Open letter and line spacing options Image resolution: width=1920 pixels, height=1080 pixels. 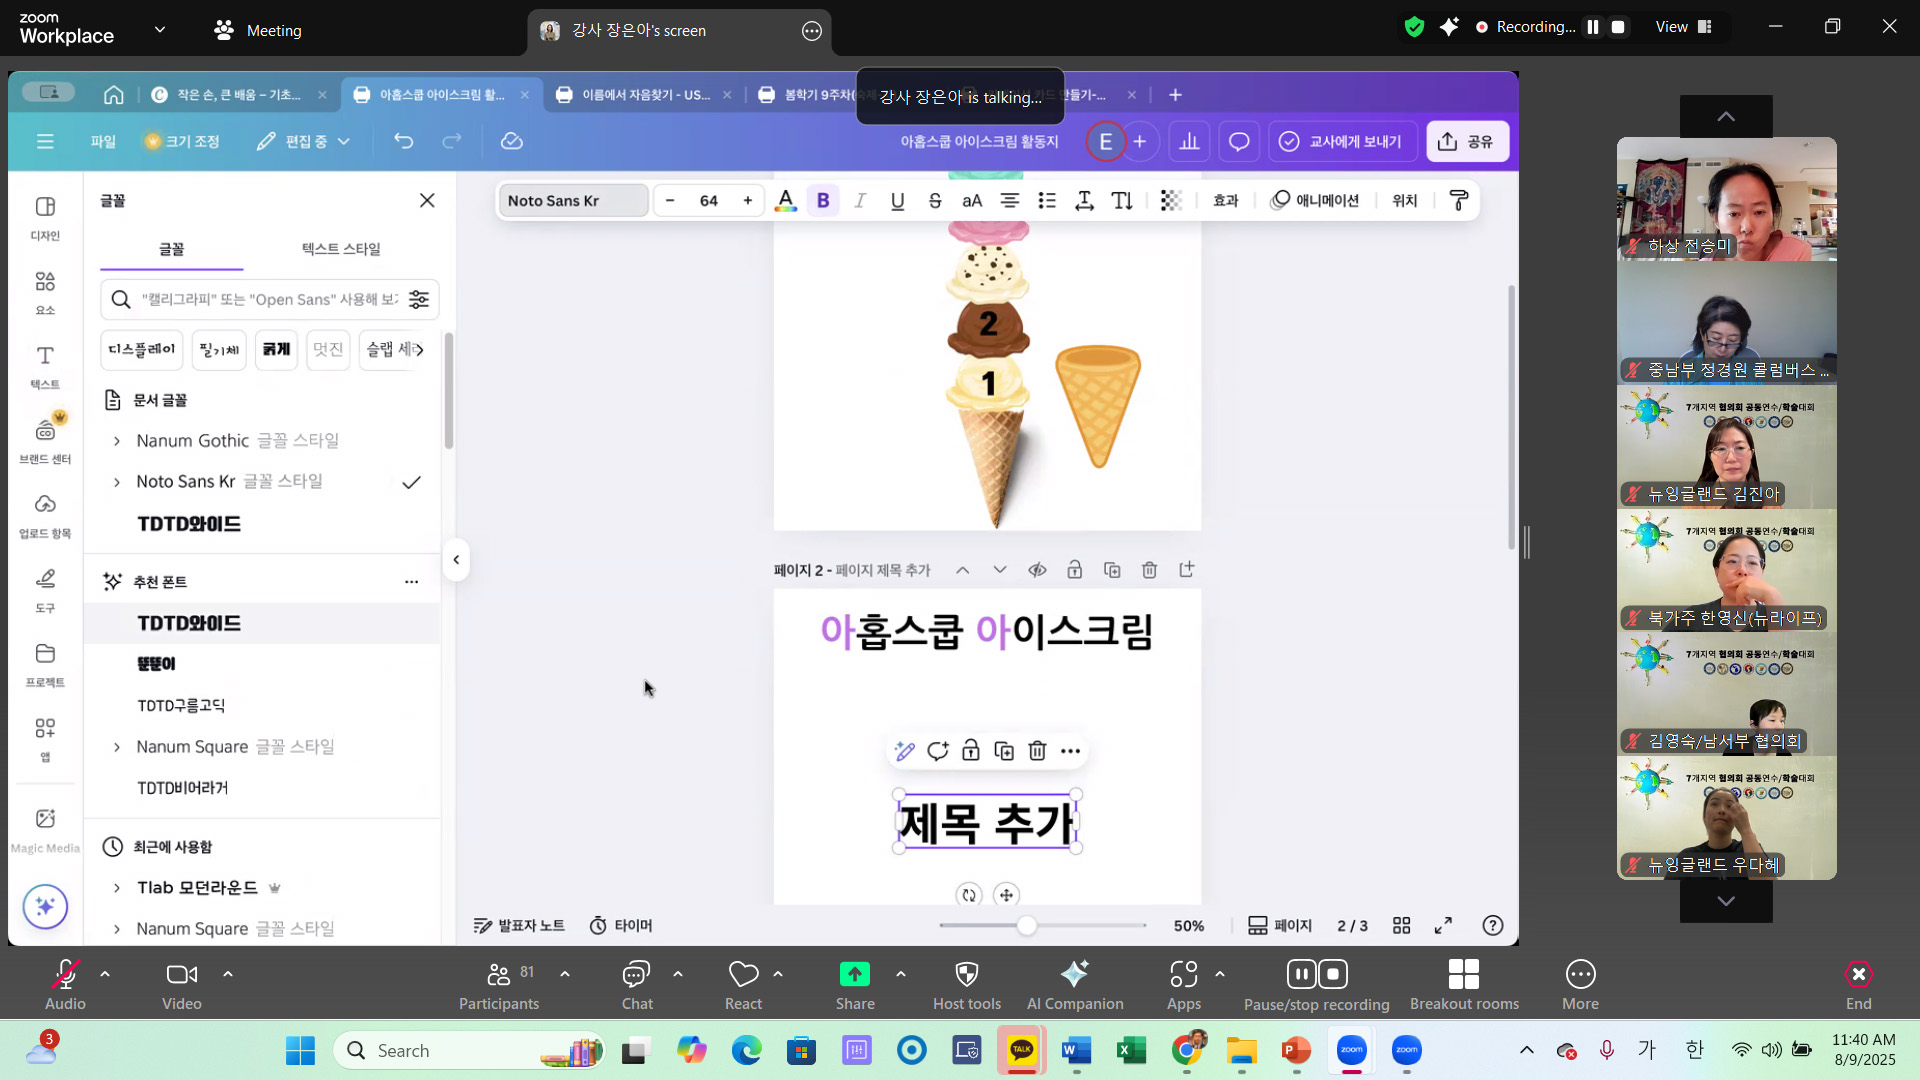click(x=1084, y=201)
